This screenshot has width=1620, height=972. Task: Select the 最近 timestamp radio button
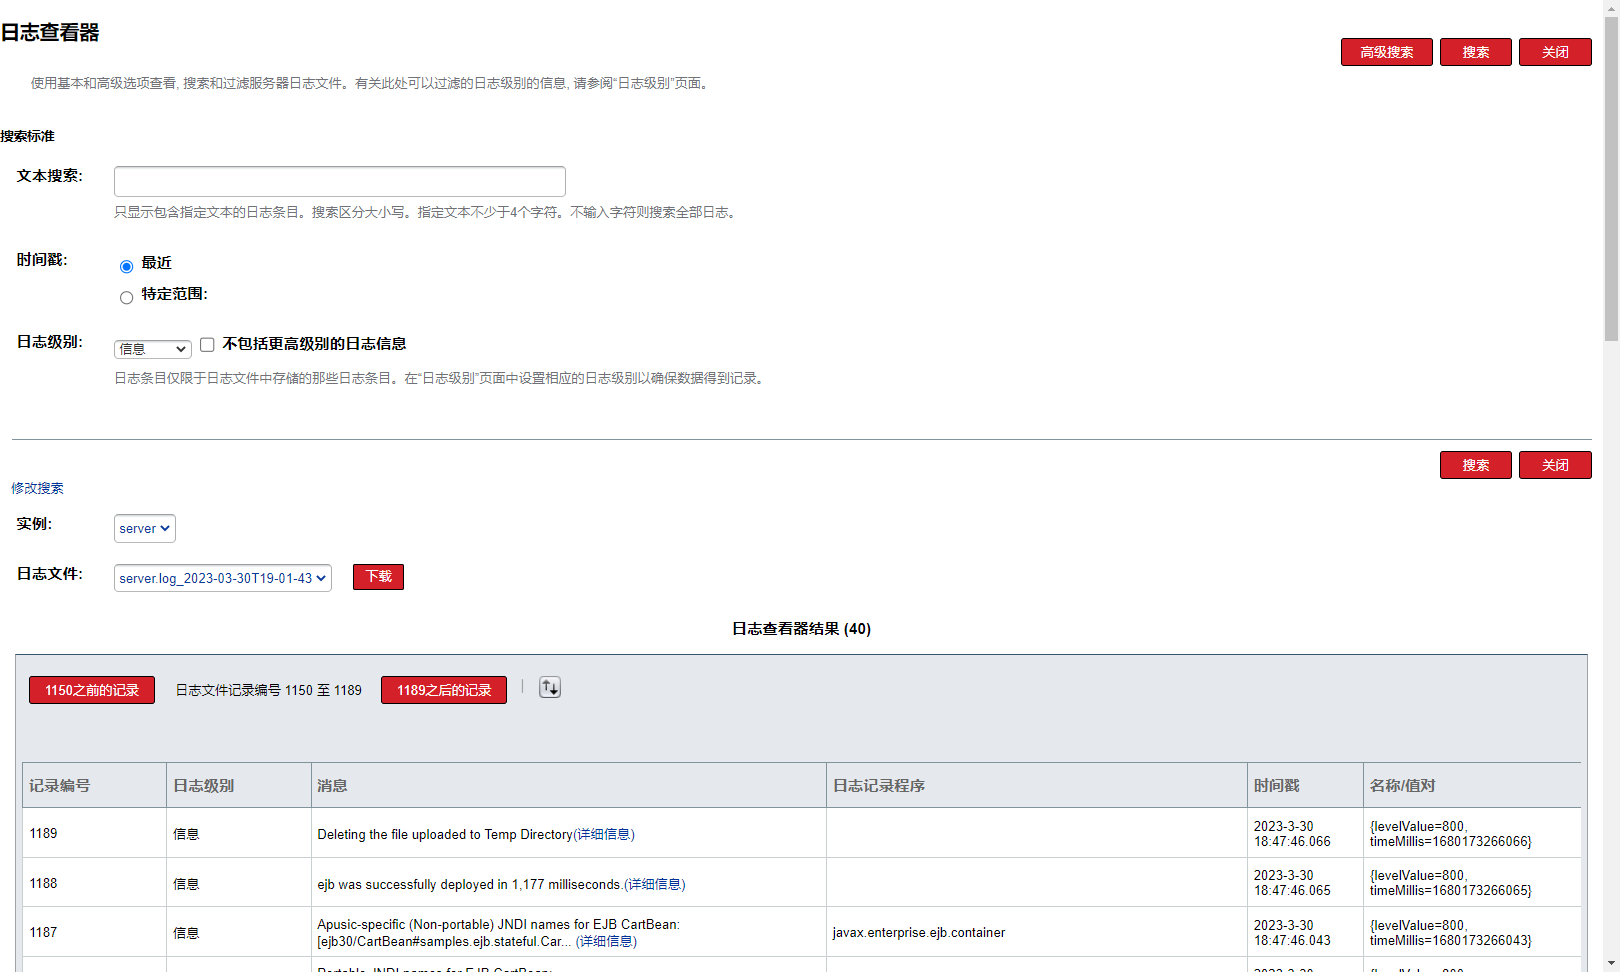pyautogui.click(x=126, y=267)
